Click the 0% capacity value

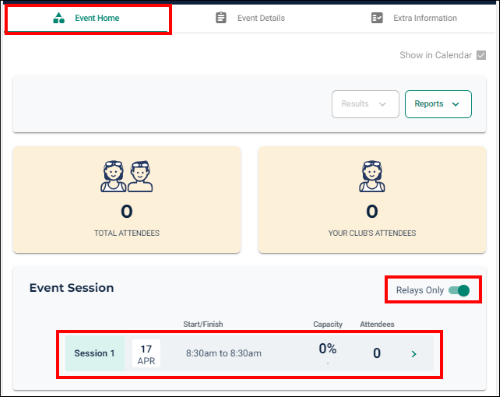[x=327, y=349]
